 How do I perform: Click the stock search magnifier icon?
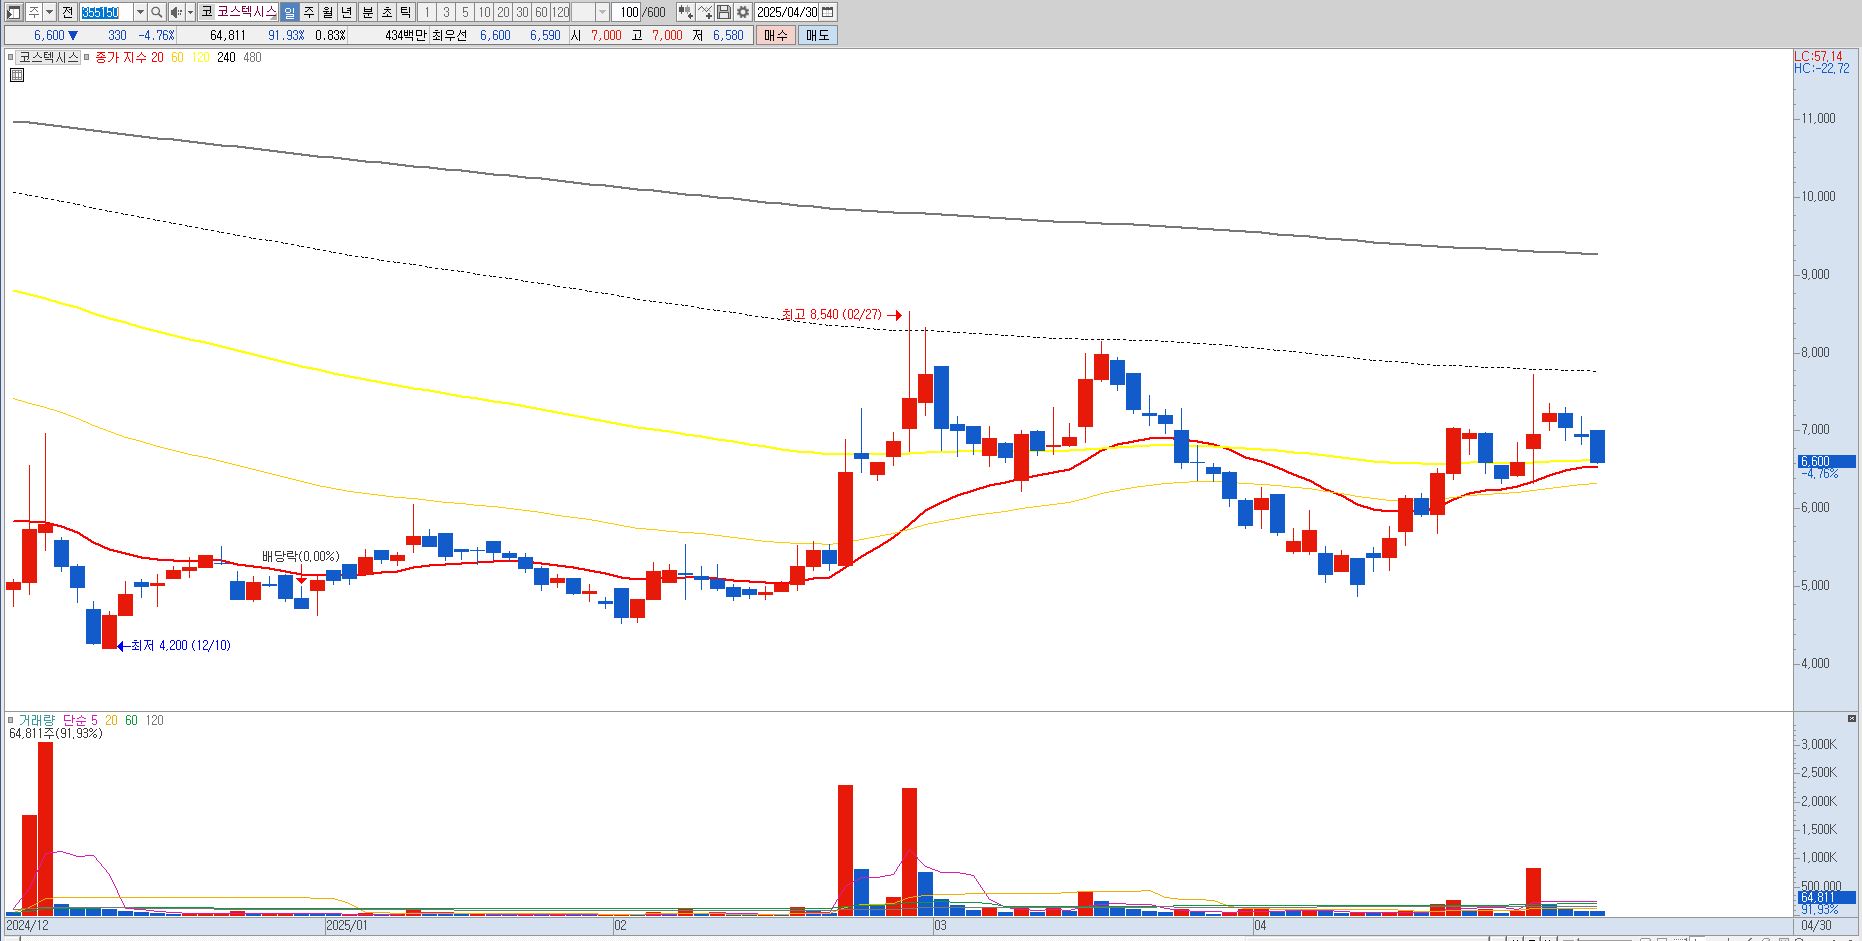point(157,12)
